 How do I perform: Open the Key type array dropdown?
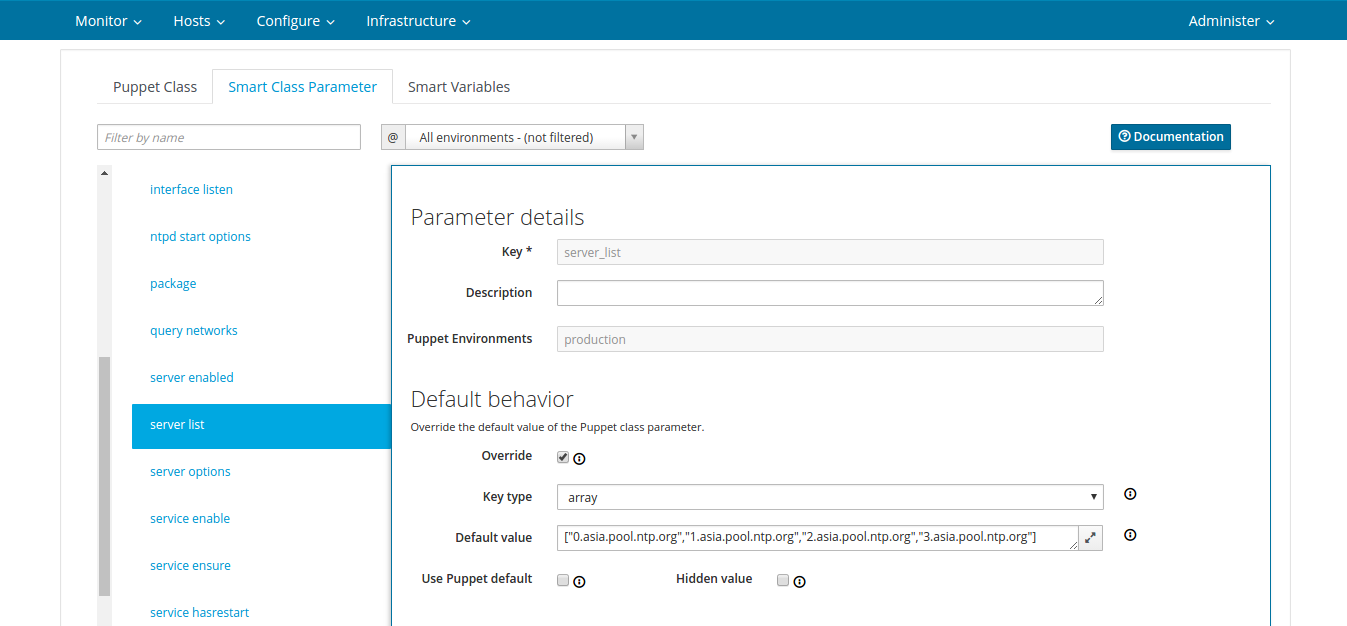[830, 497]
